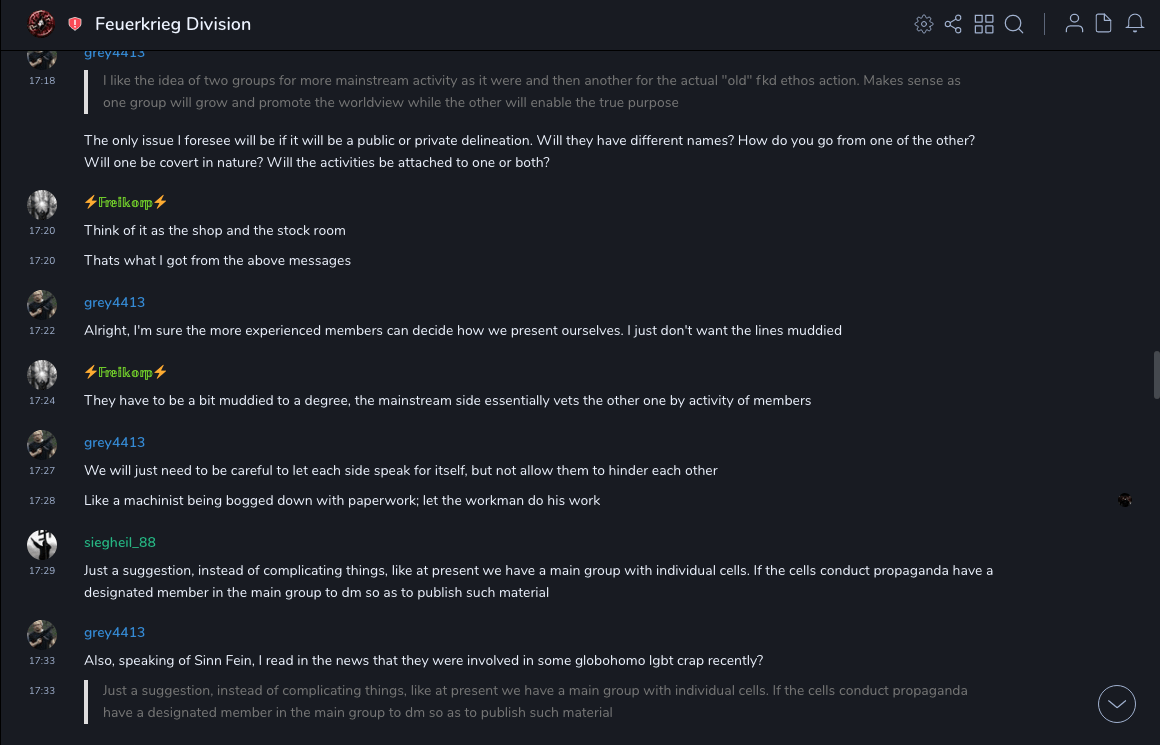Click the red shield warning icon
The width and height of the screenshot is (1160, 745).
[75, 24]
